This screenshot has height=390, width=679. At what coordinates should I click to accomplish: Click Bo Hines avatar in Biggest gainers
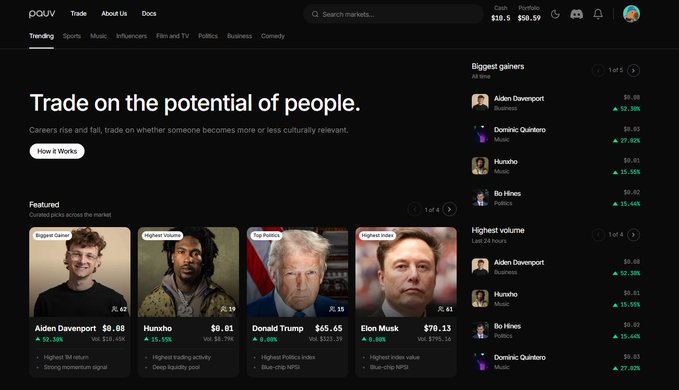point(480,197)
